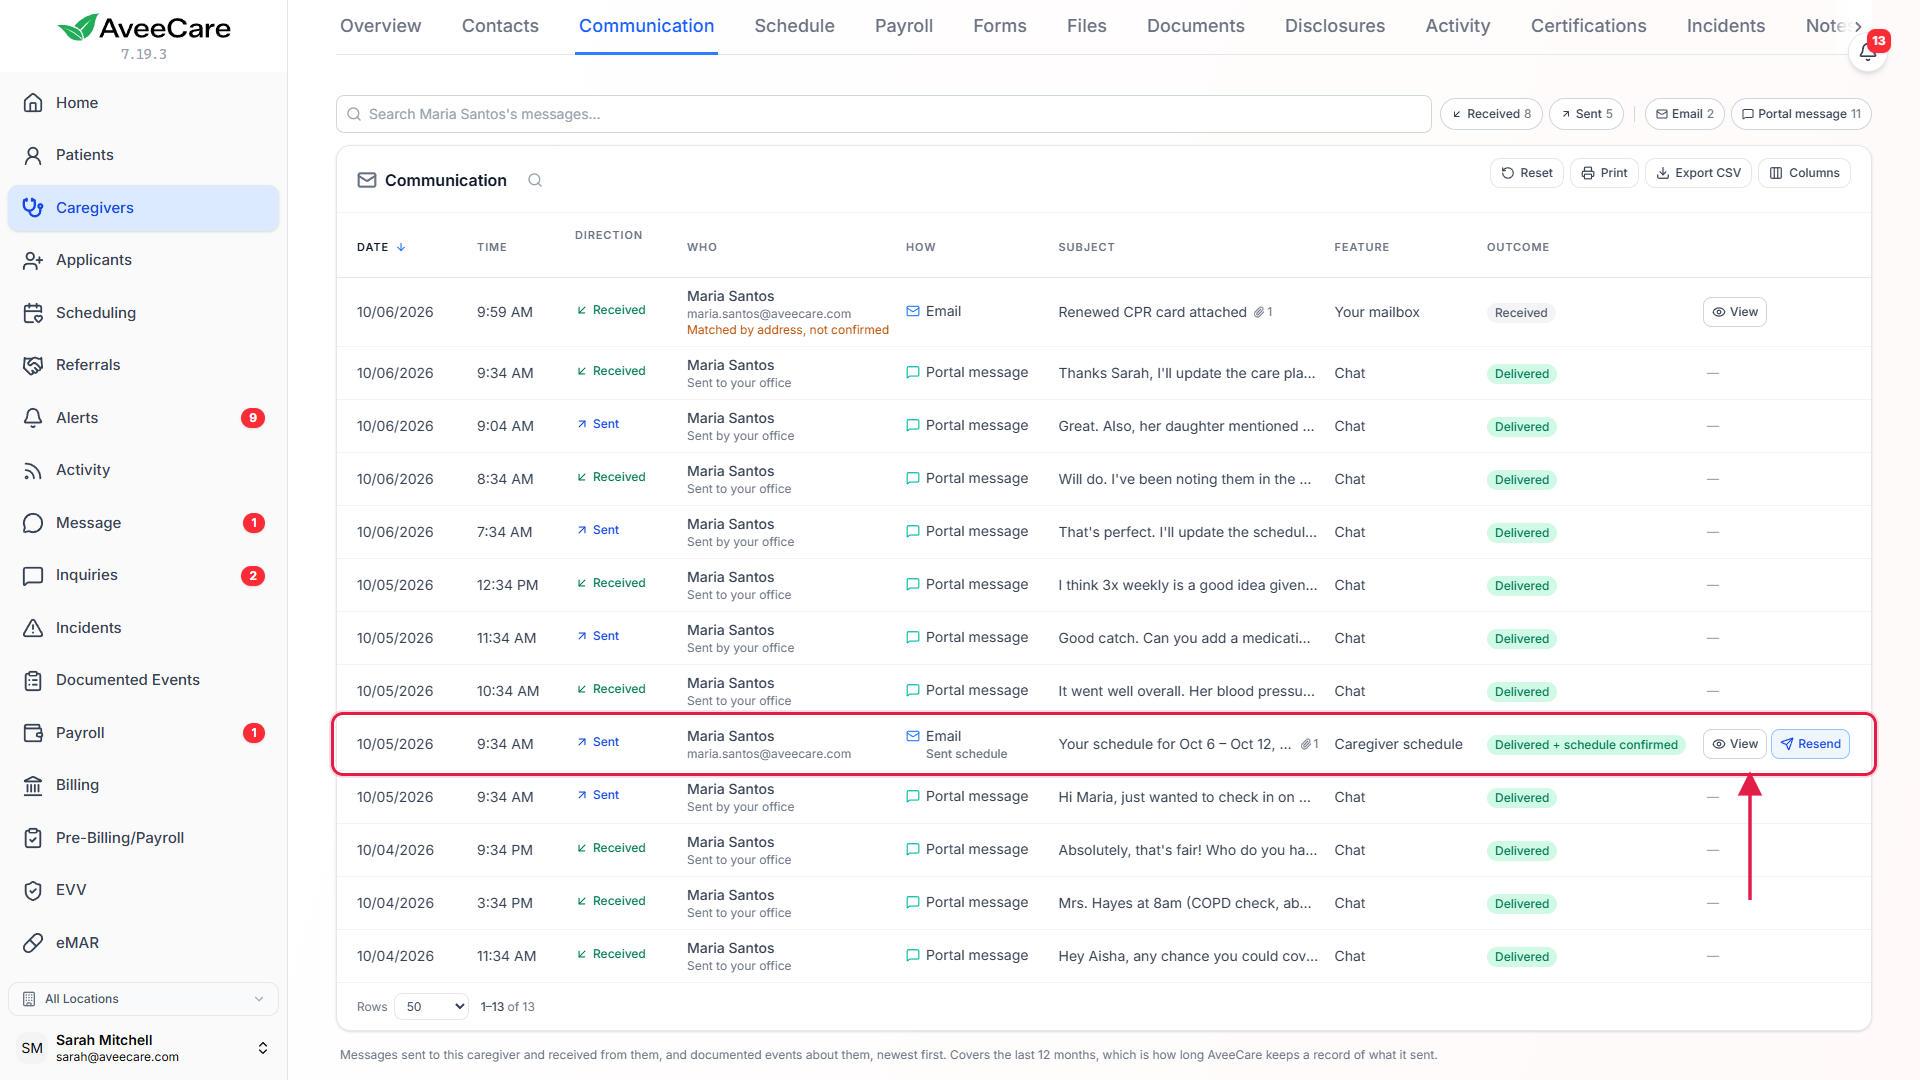Open Documented Events in sidebar
Screen dimensions: 1920x1080
(143, 680)
